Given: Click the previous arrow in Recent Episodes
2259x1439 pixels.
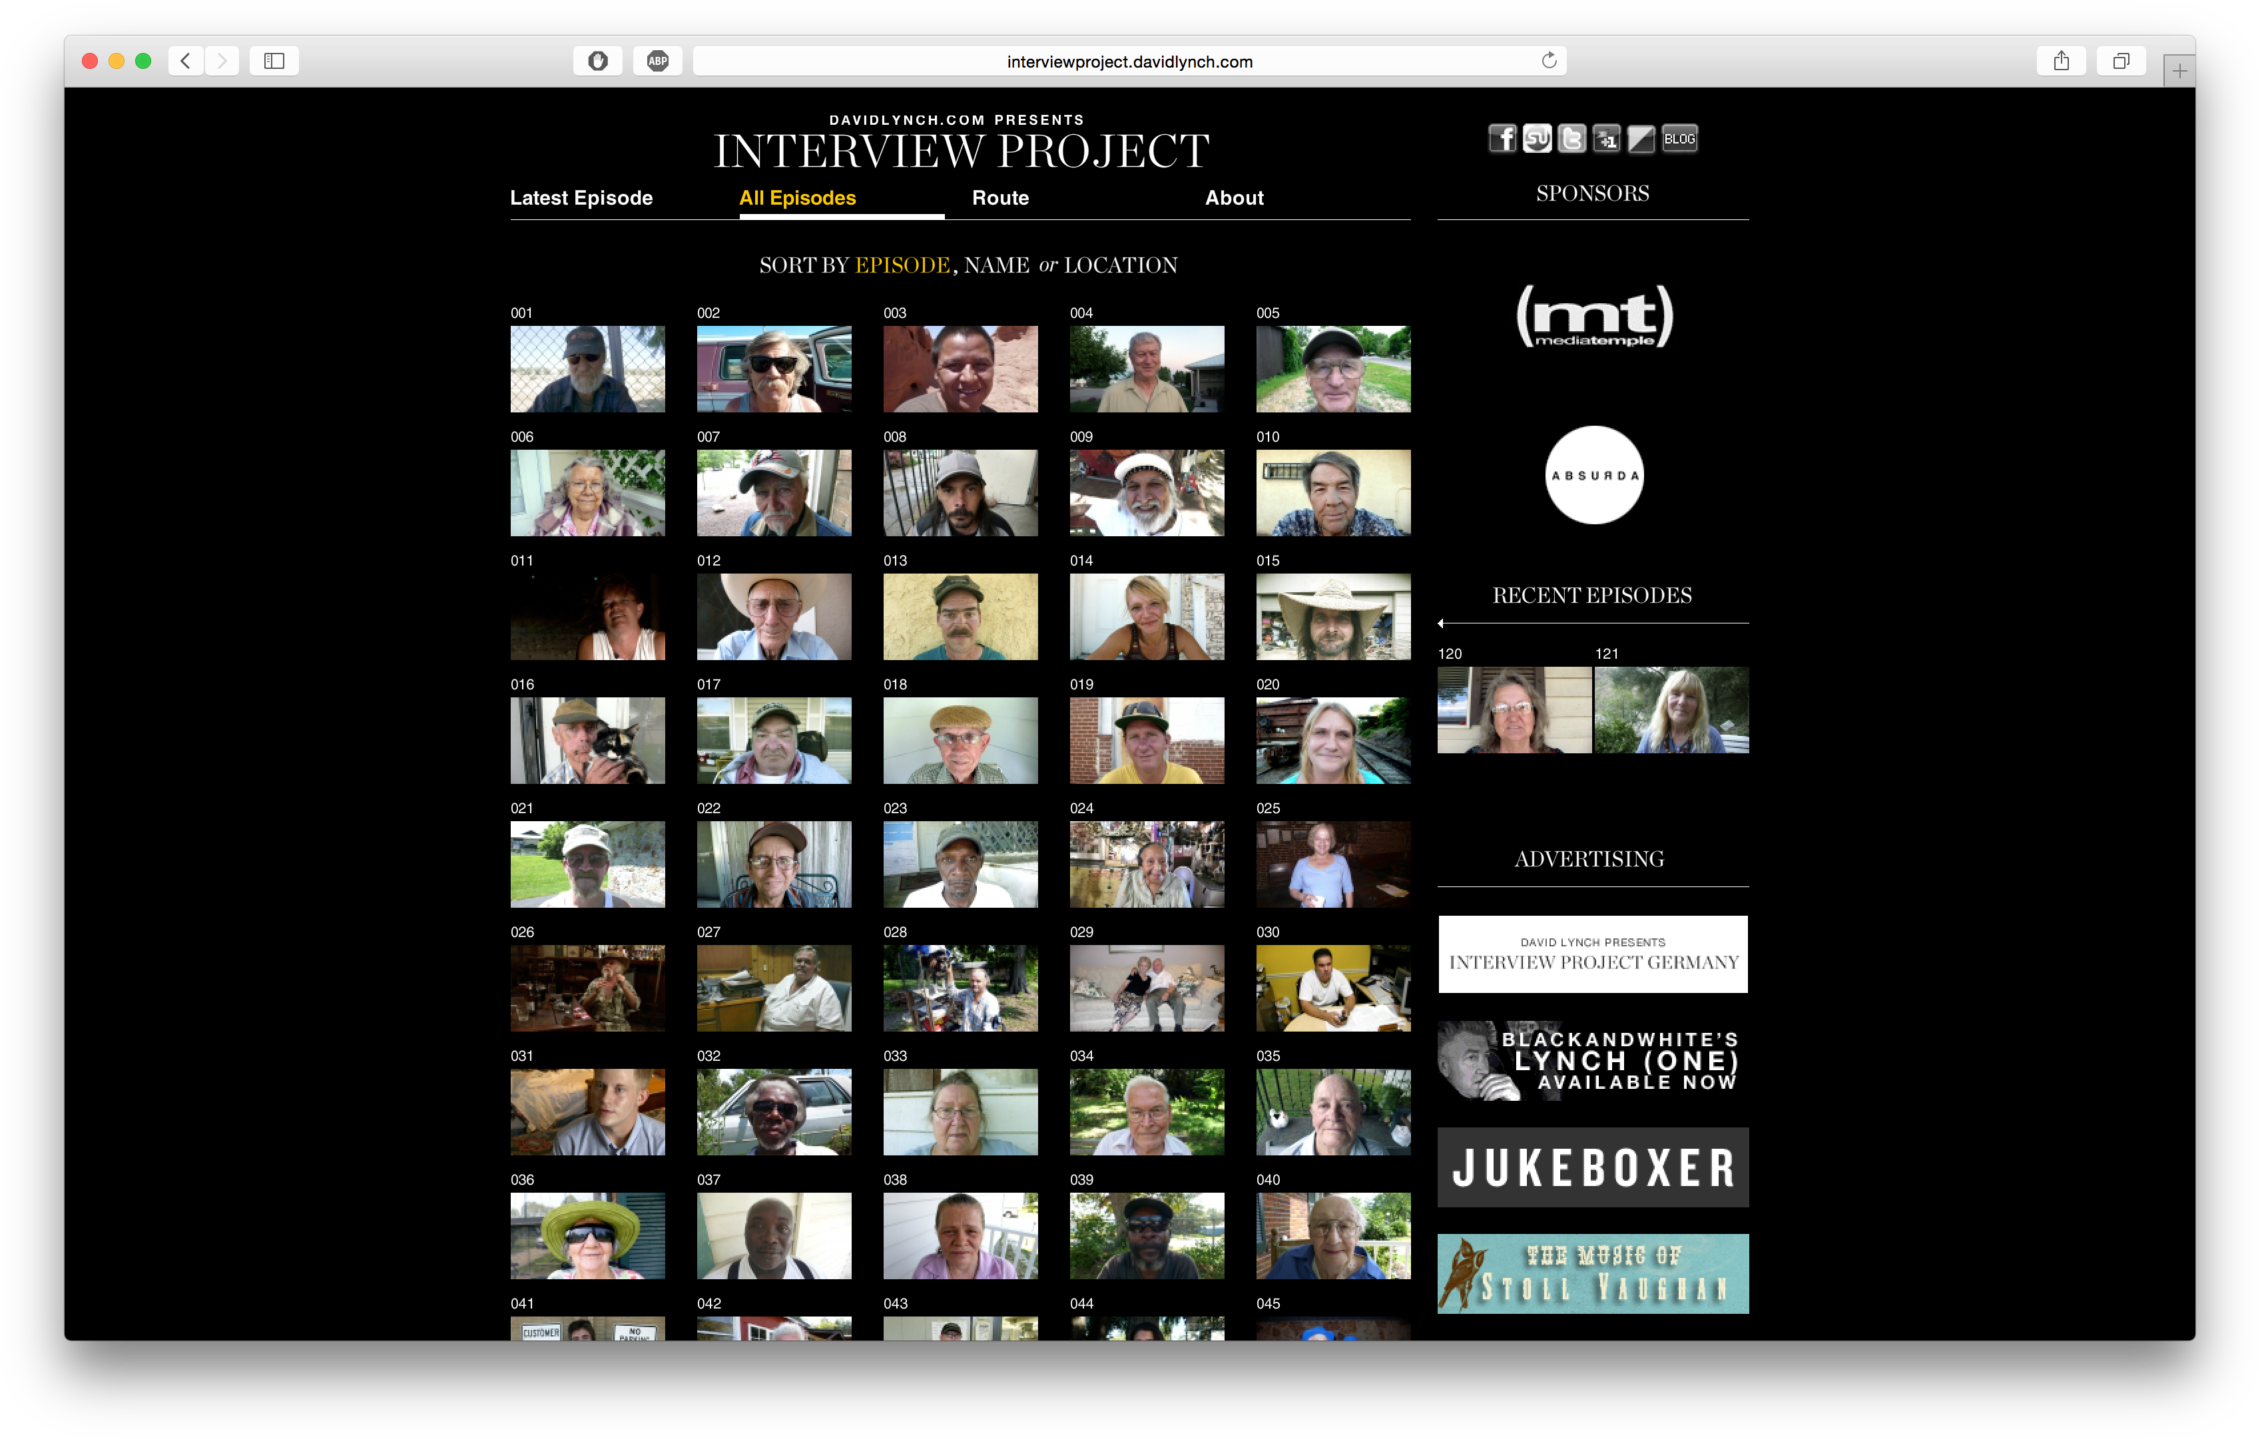Looking at the screenshot, I should [x=1441, y=623].
